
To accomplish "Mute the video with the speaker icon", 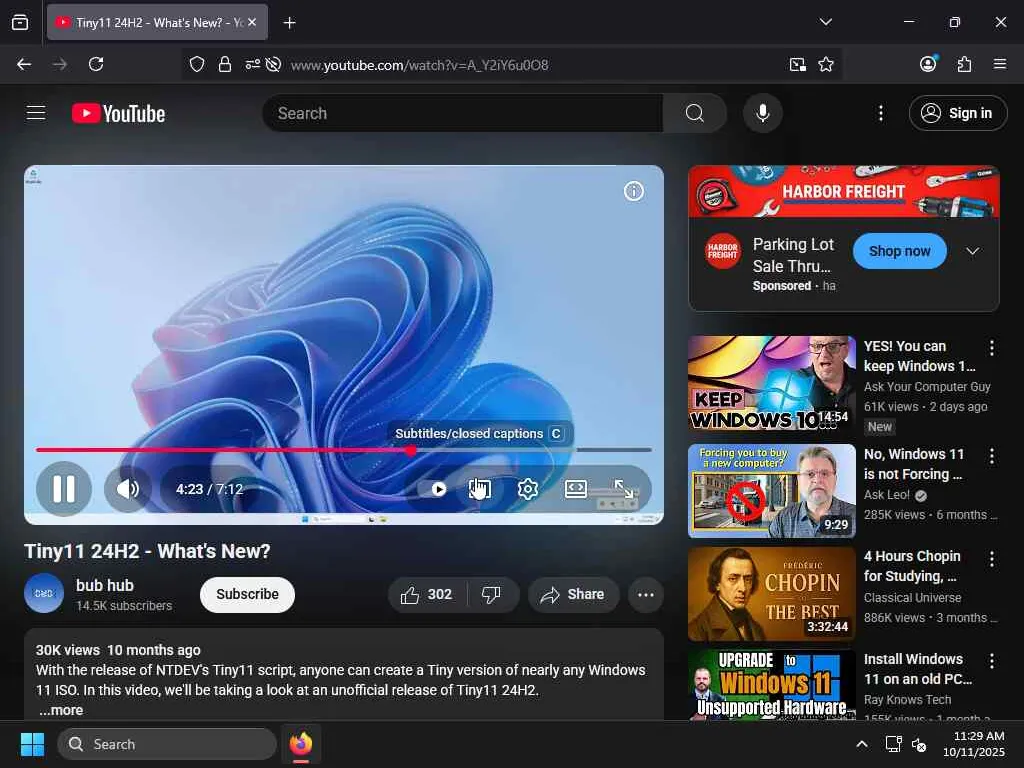I will tap(127, 488).
